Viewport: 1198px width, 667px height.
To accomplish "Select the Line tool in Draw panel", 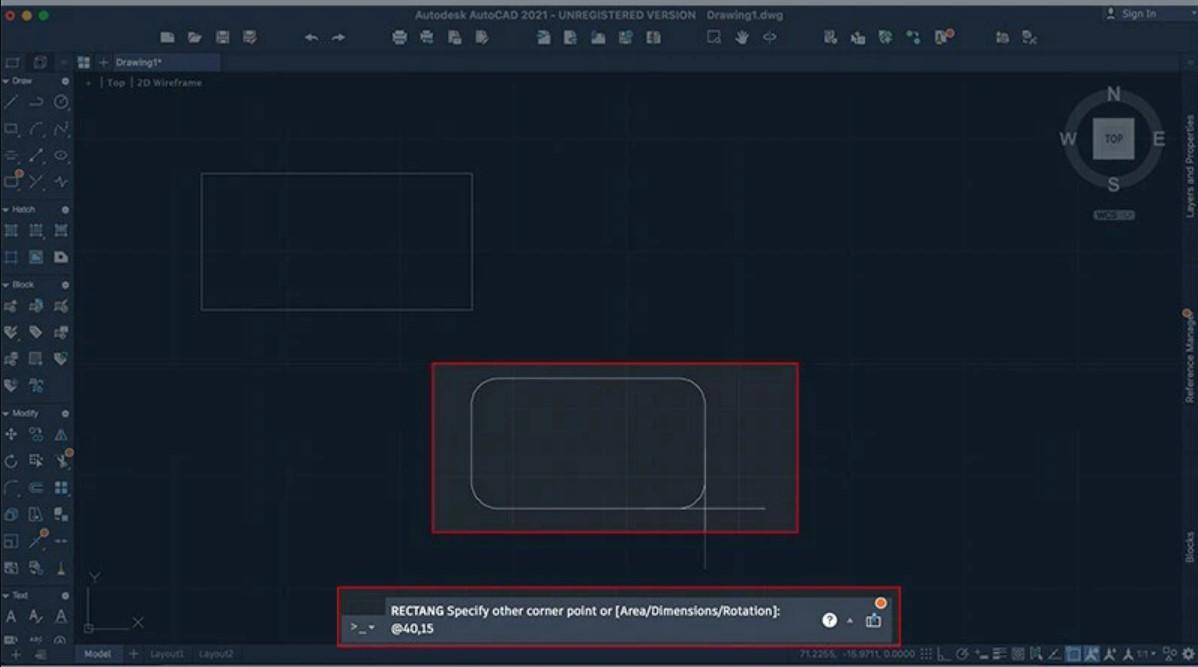I will (11, 102).
